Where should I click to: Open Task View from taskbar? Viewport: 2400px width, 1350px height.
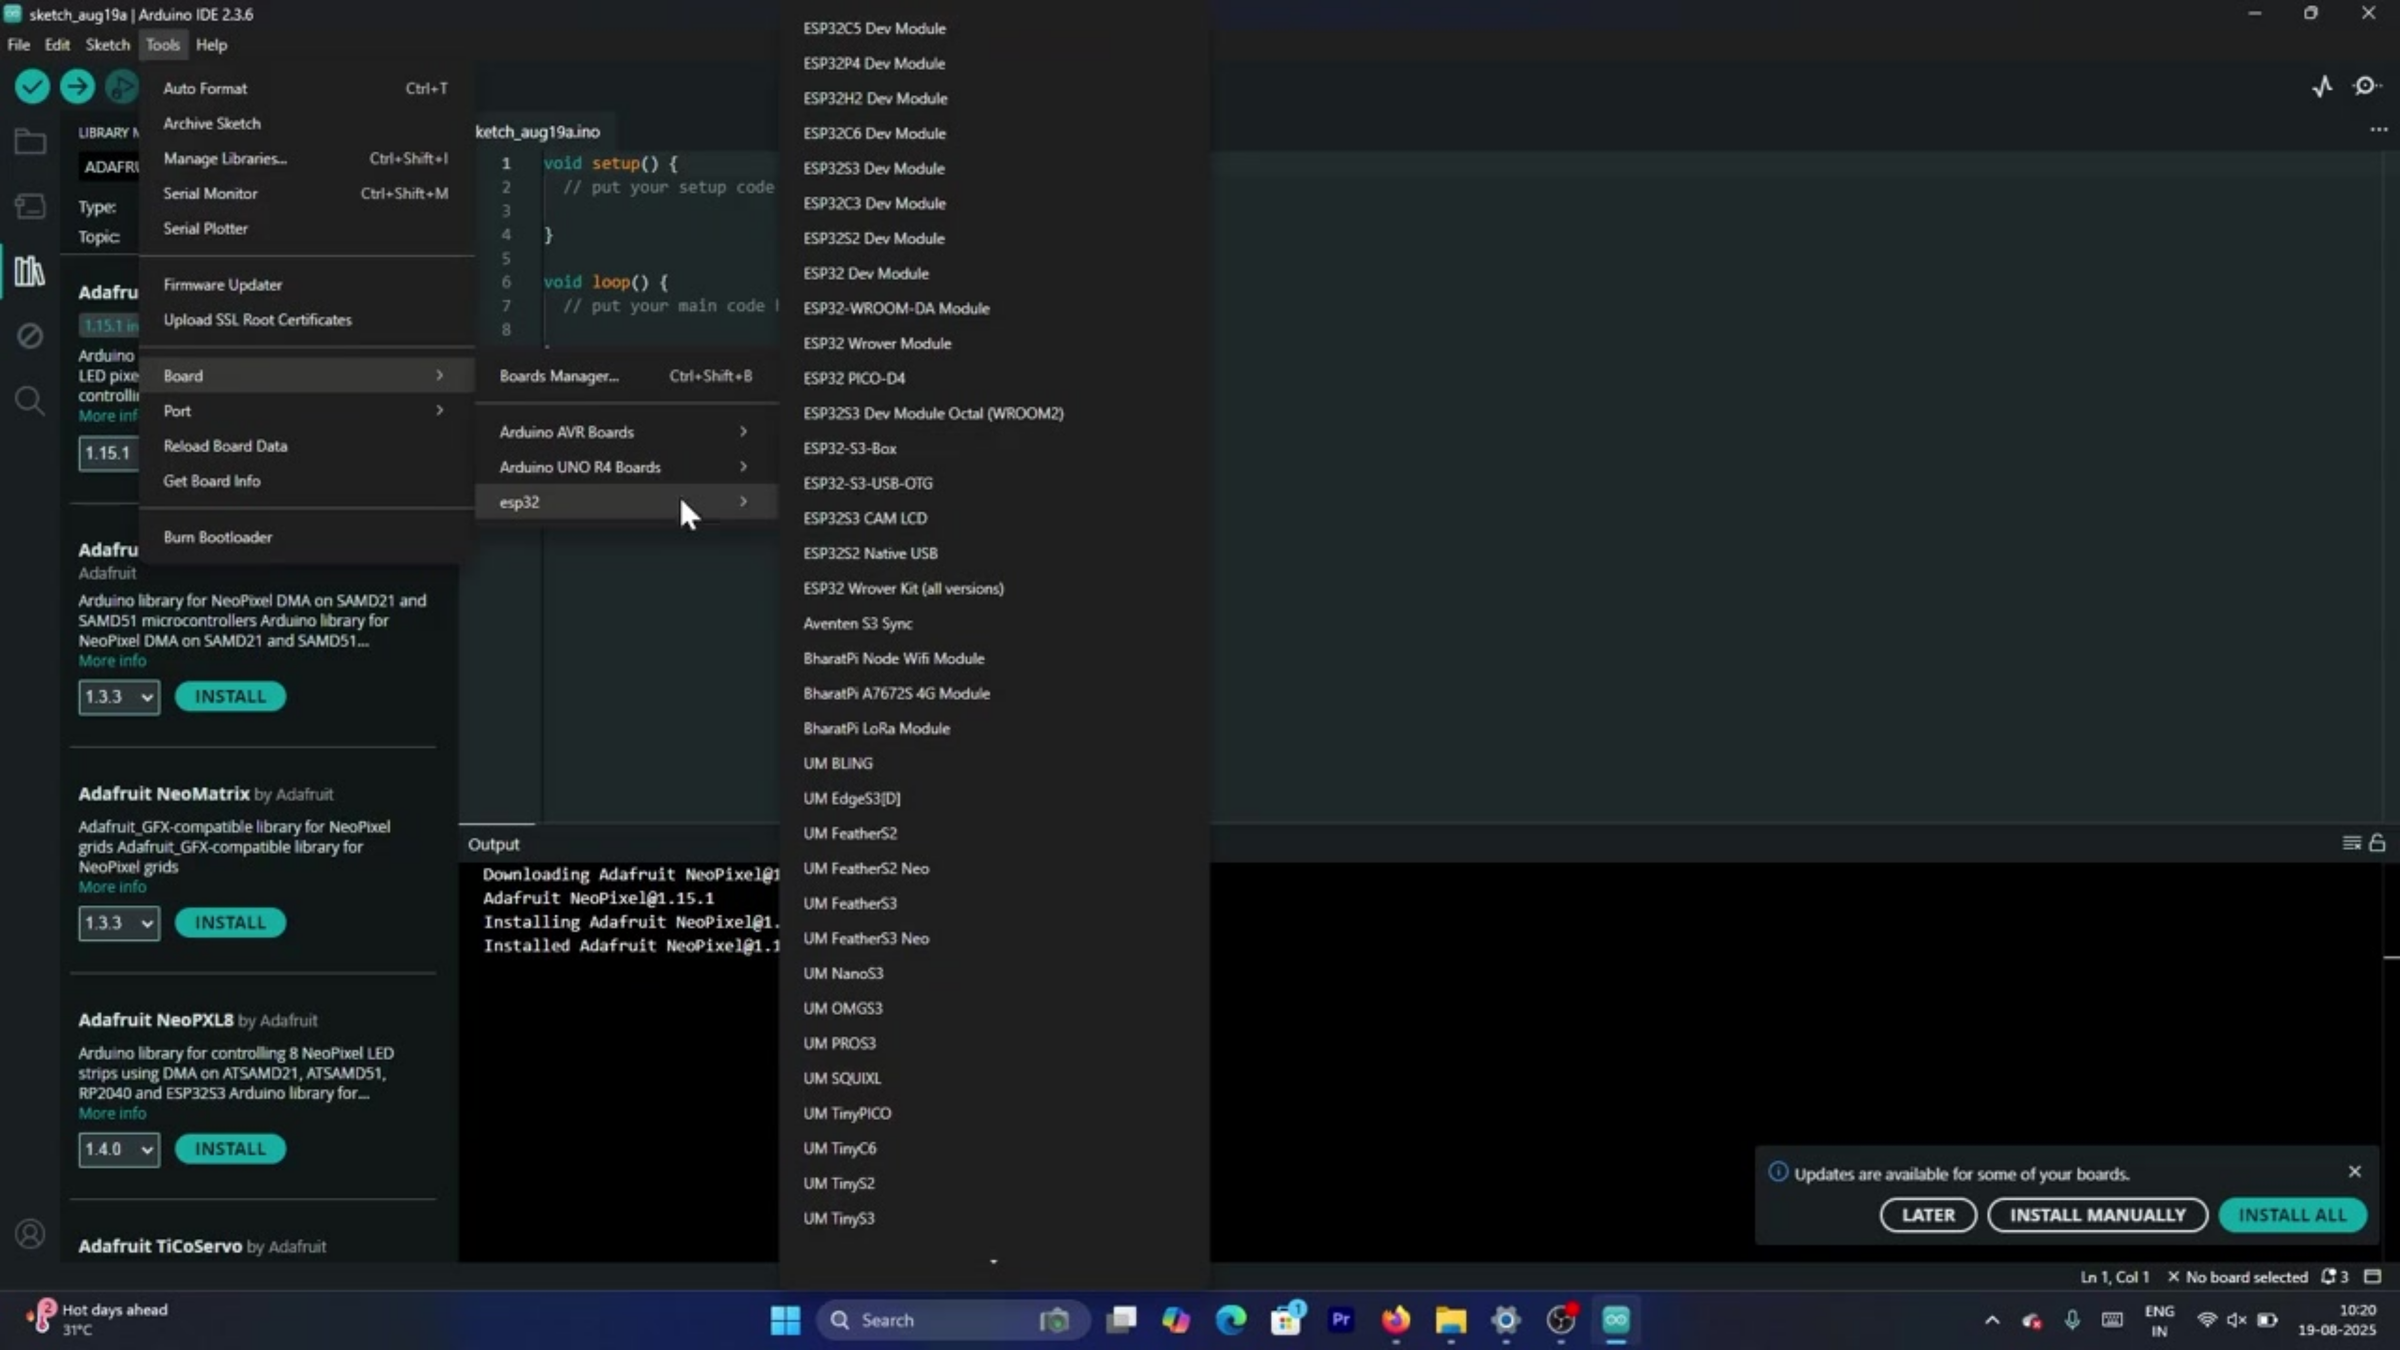click(1121, 1321)
